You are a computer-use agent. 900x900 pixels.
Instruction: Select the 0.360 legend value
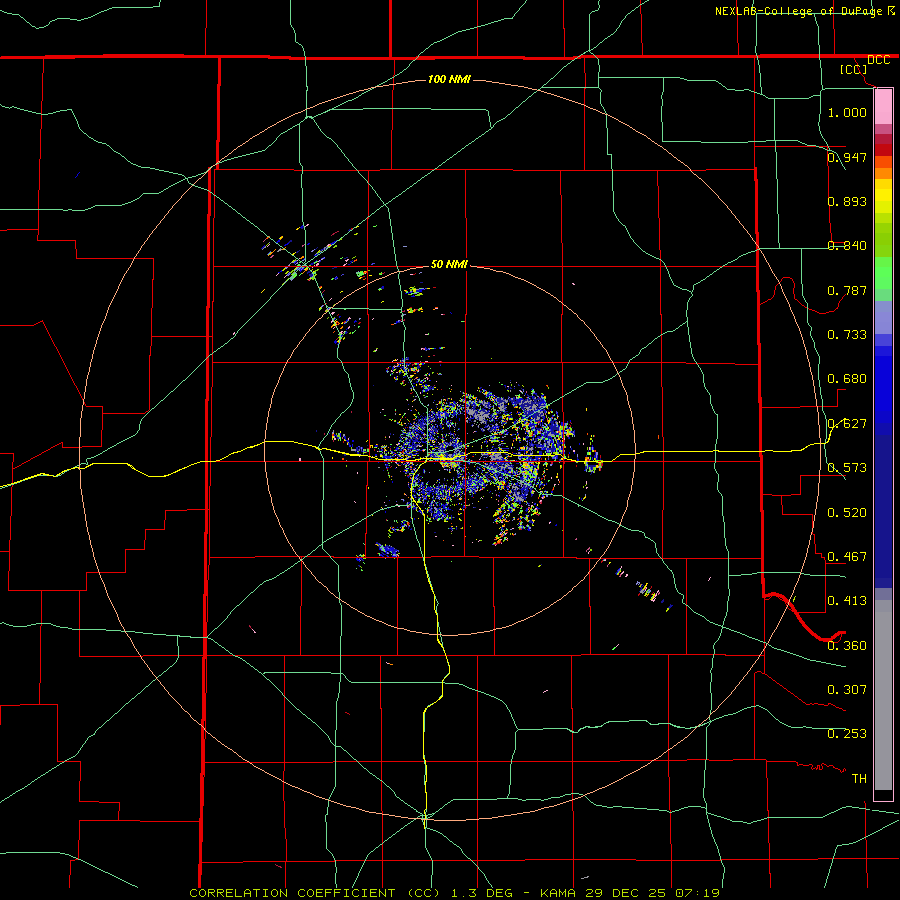pos(847,645)
